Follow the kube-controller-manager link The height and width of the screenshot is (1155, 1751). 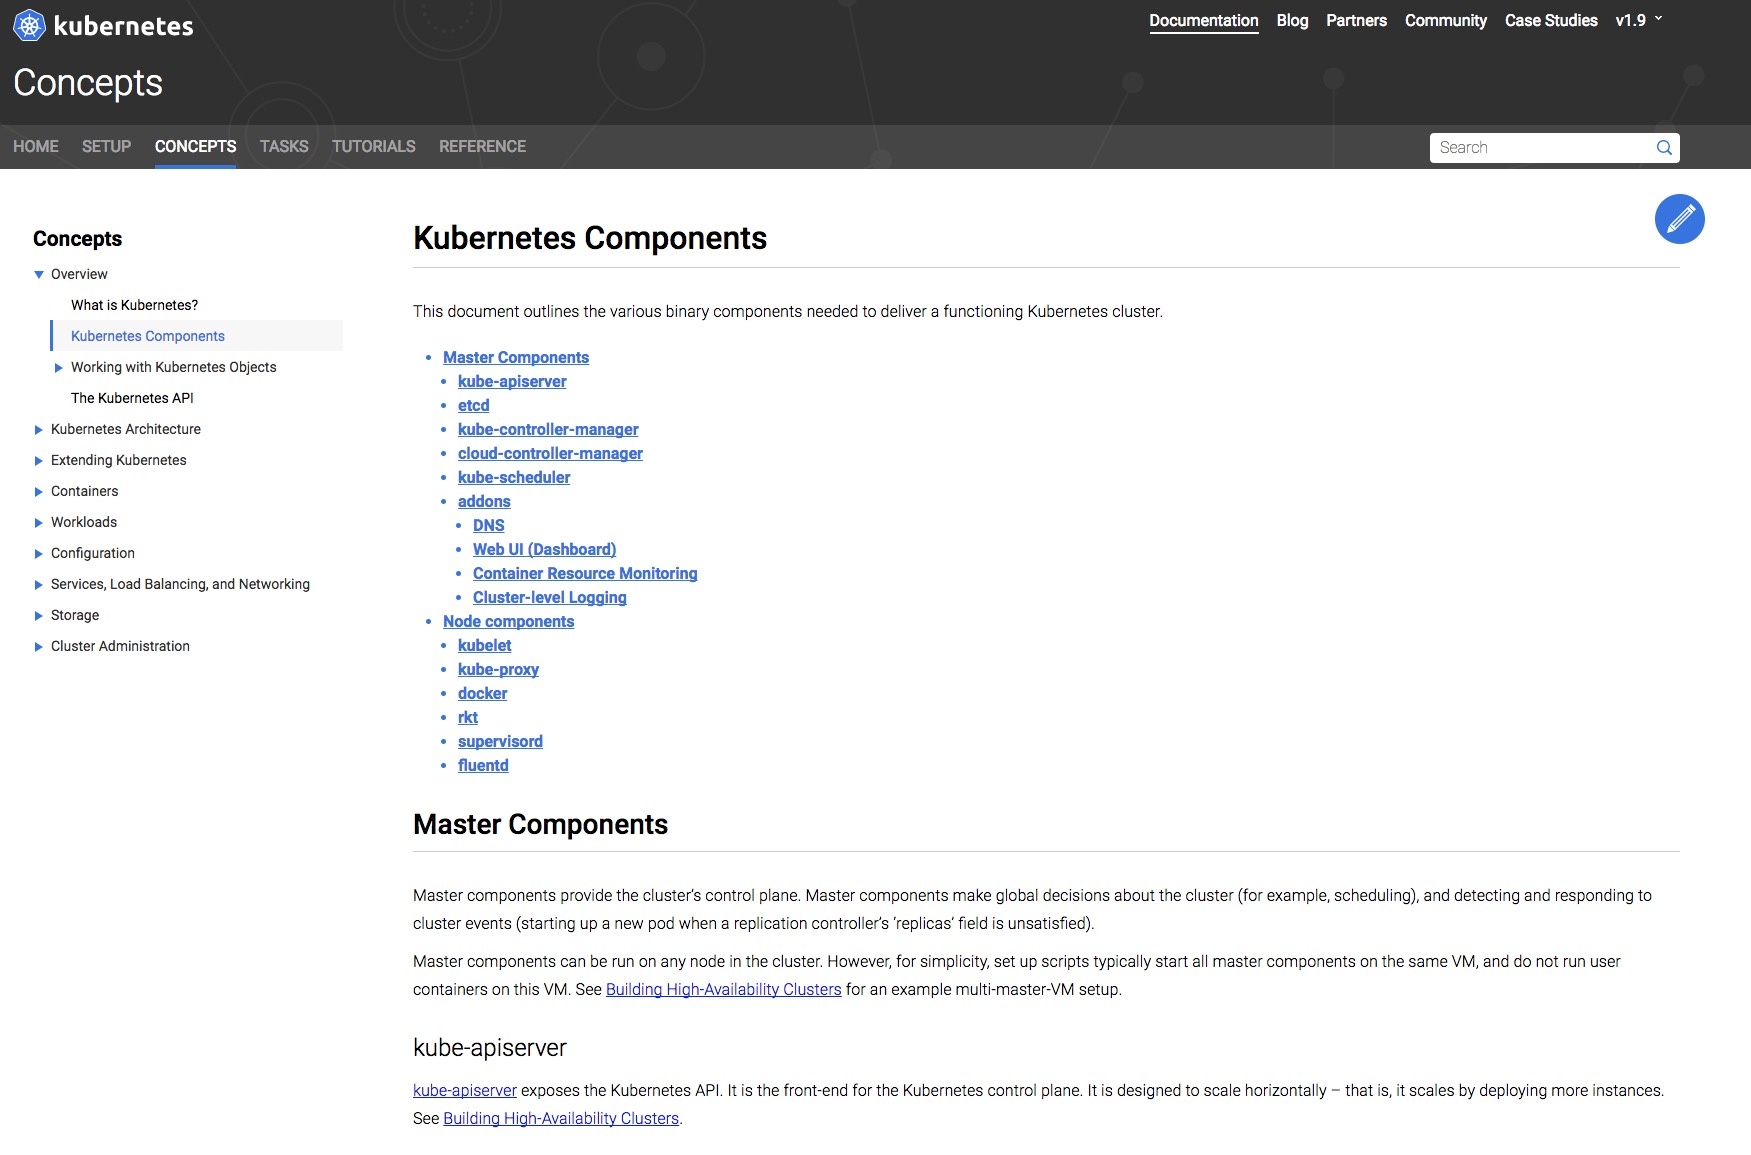(548, 429)
